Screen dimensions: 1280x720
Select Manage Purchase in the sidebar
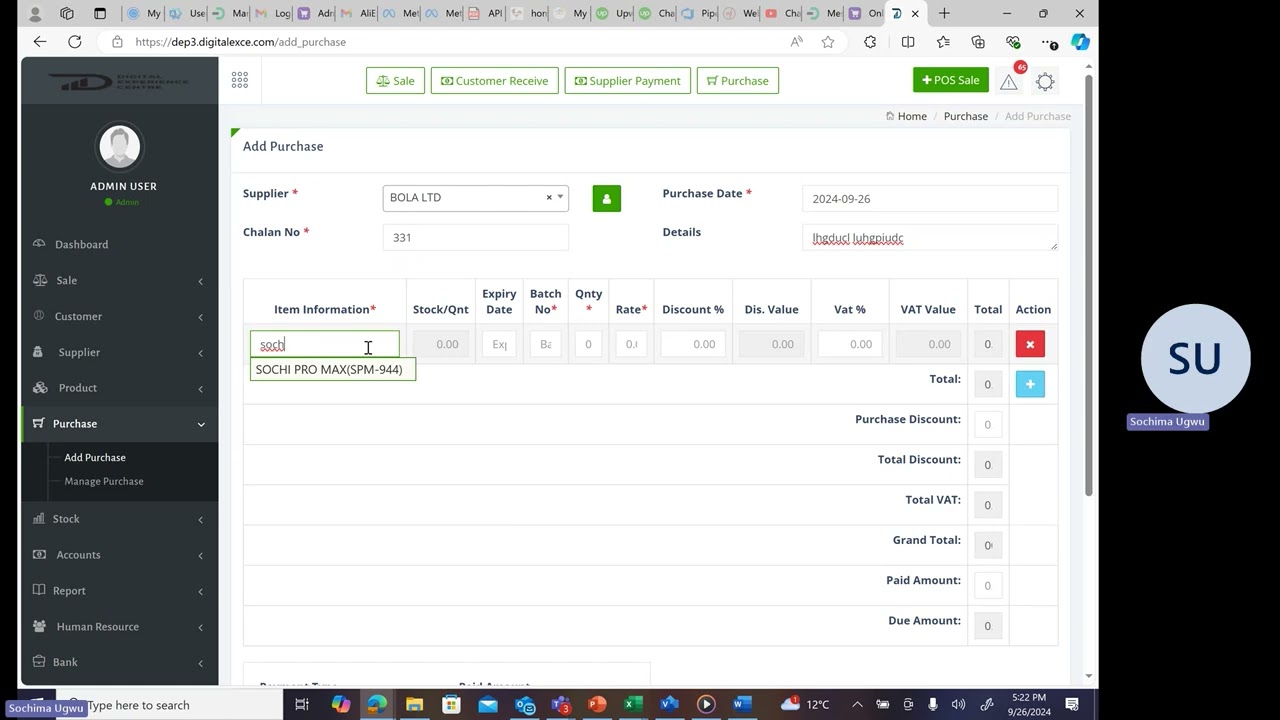(x=104, y=481)
